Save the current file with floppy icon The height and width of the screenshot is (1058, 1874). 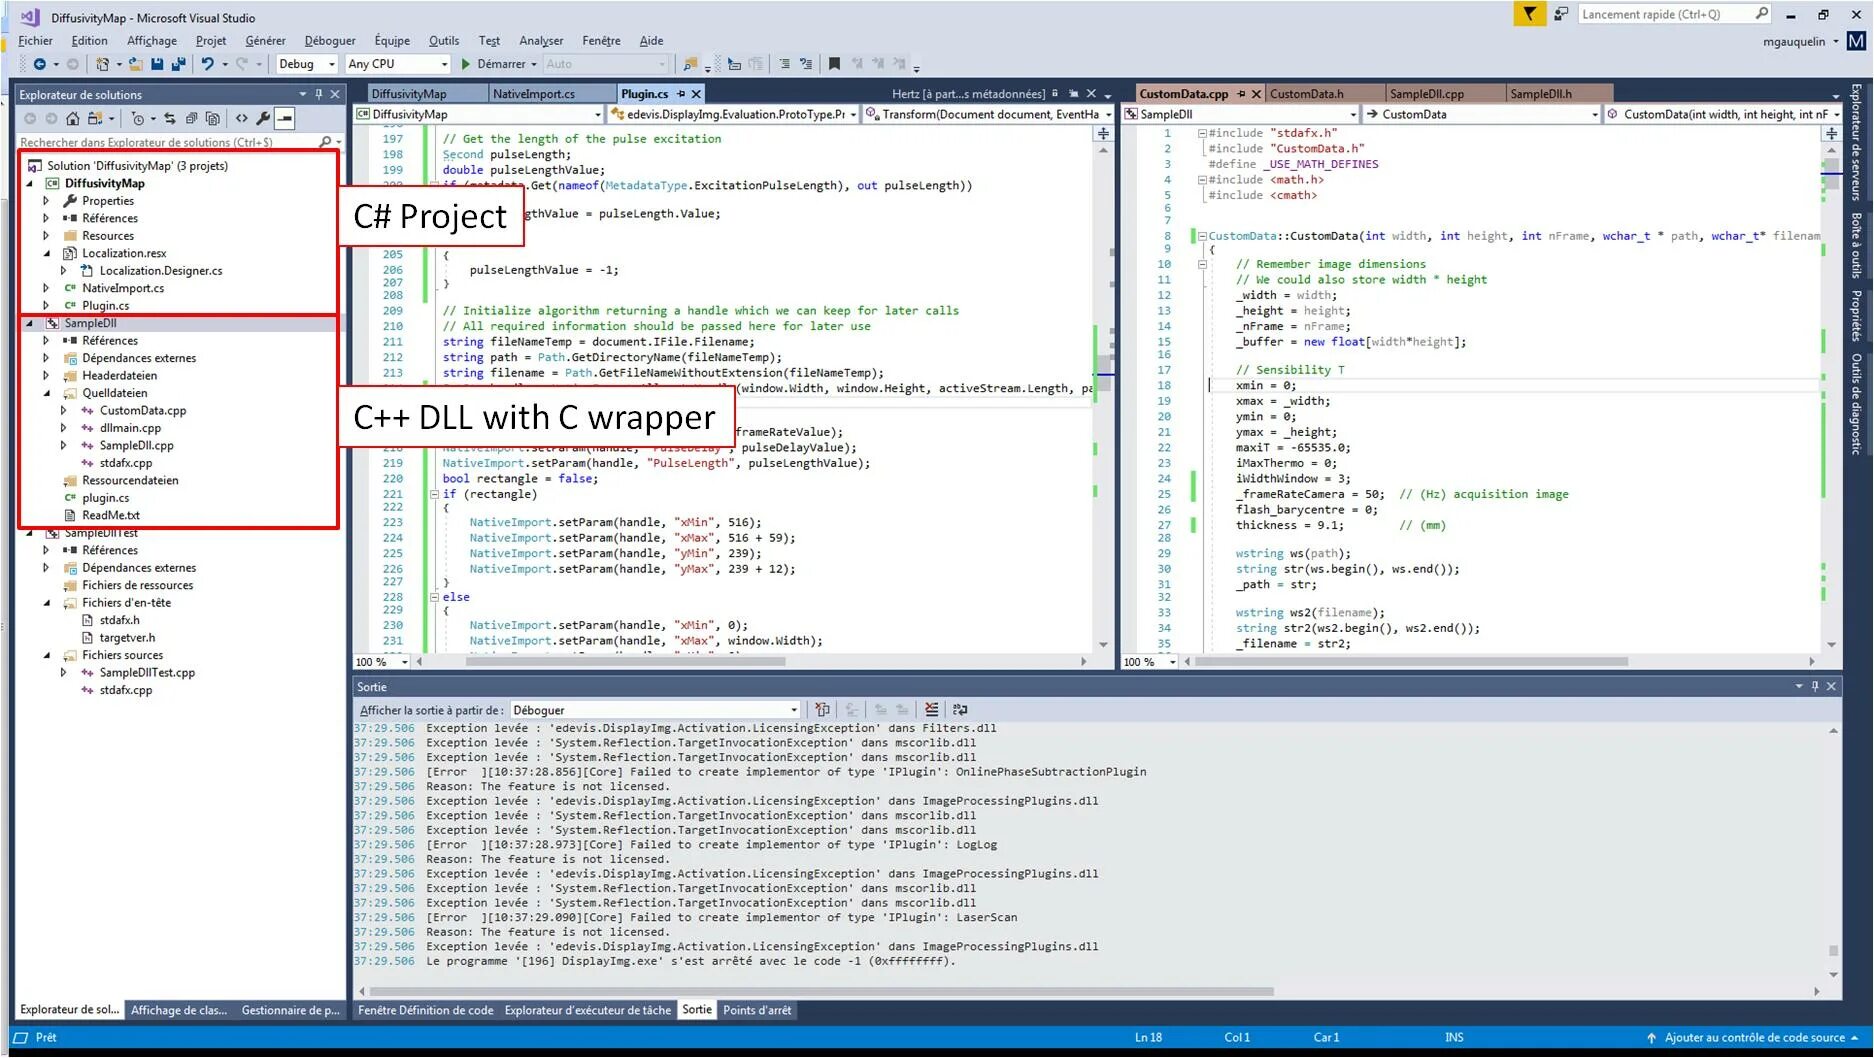[157, 64]
